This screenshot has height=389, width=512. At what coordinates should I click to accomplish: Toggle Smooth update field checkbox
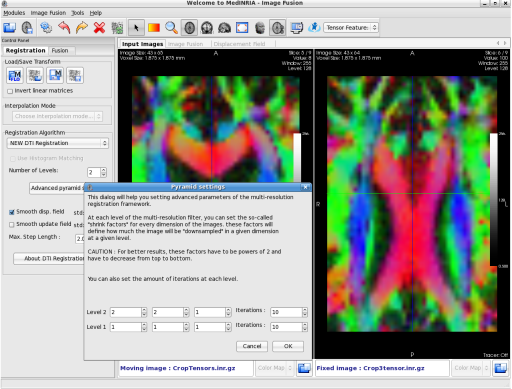coord(12,225)
